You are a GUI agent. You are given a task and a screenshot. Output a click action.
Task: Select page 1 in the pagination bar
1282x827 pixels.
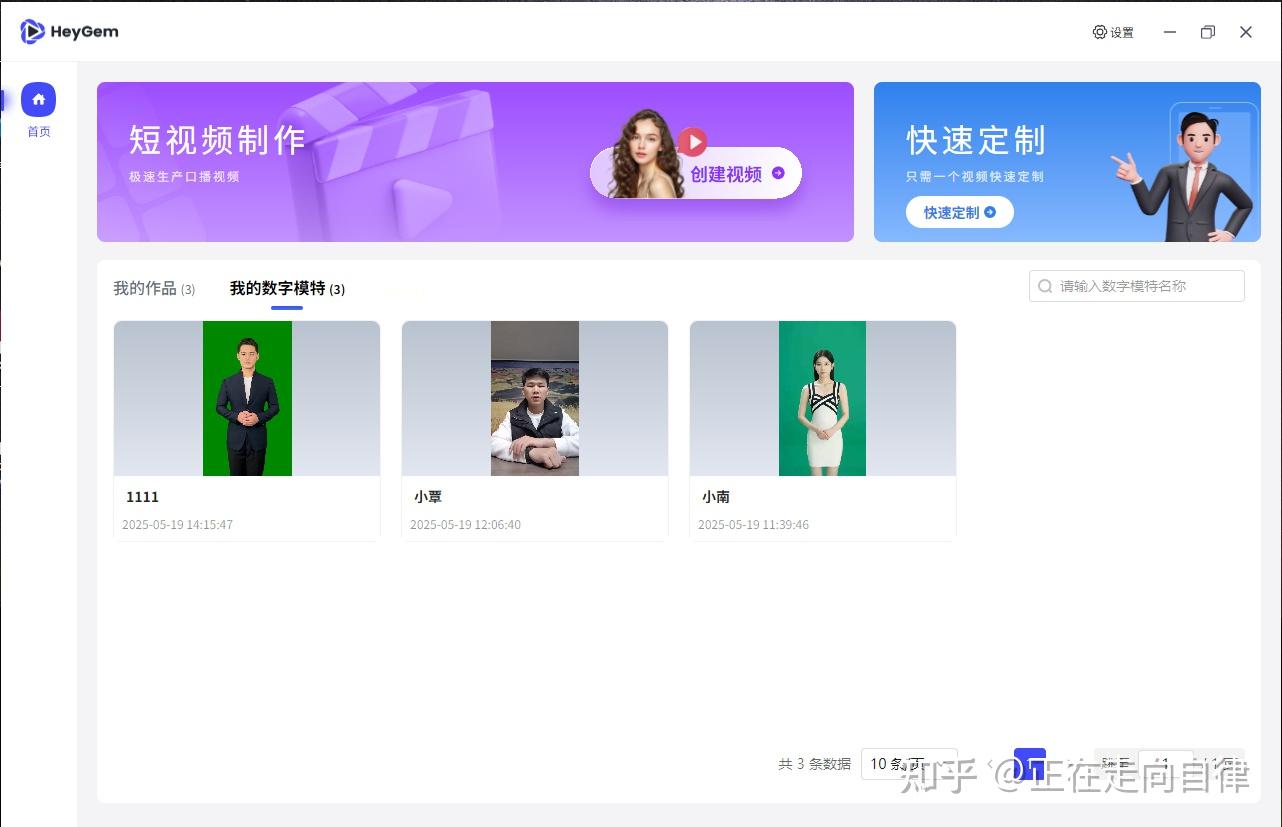(x=1029, y=764)
